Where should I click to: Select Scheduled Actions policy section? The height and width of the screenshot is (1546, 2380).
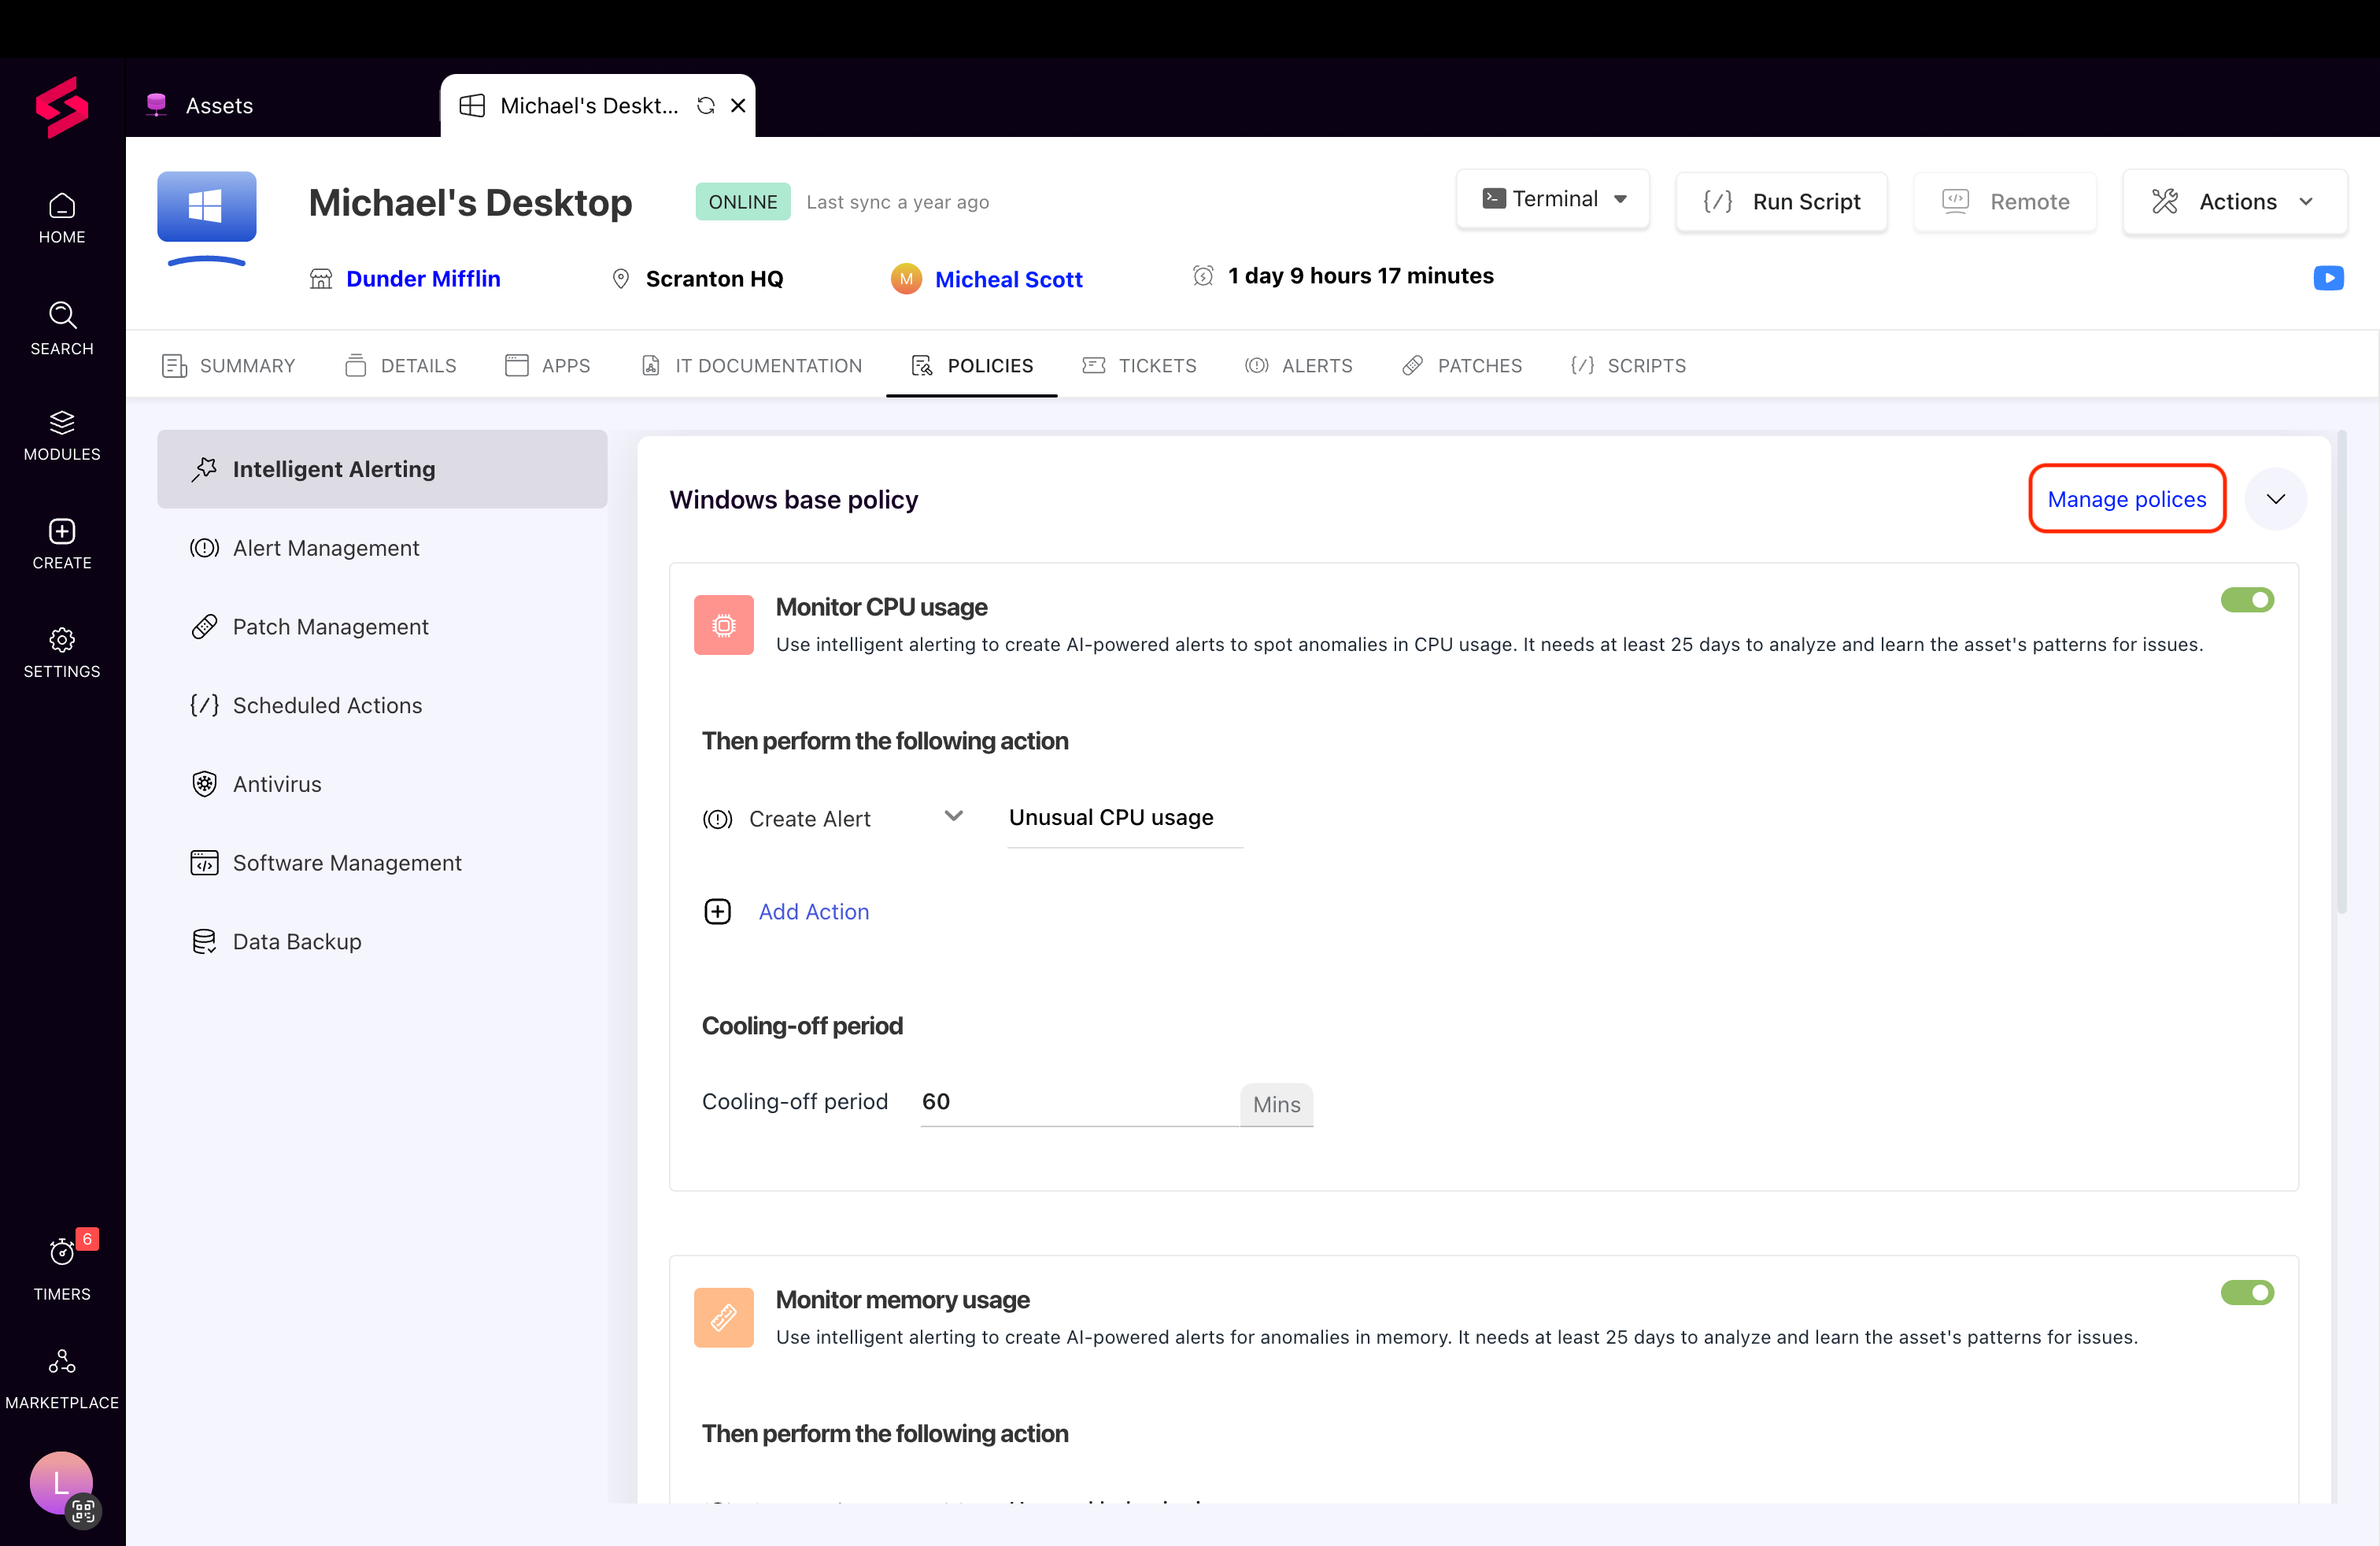382,706
